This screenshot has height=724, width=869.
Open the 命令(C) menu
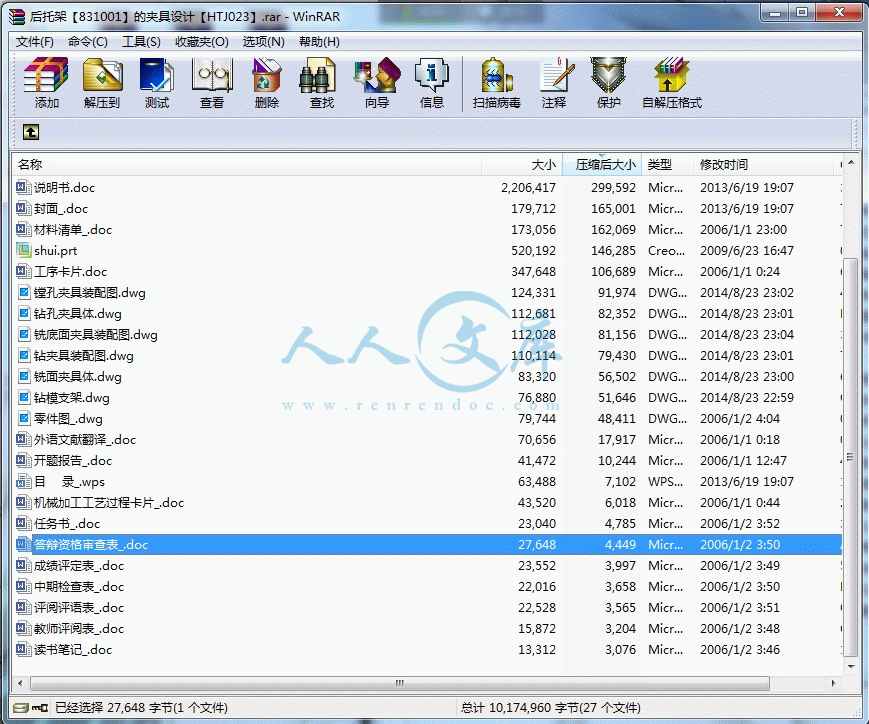point(88,42)
